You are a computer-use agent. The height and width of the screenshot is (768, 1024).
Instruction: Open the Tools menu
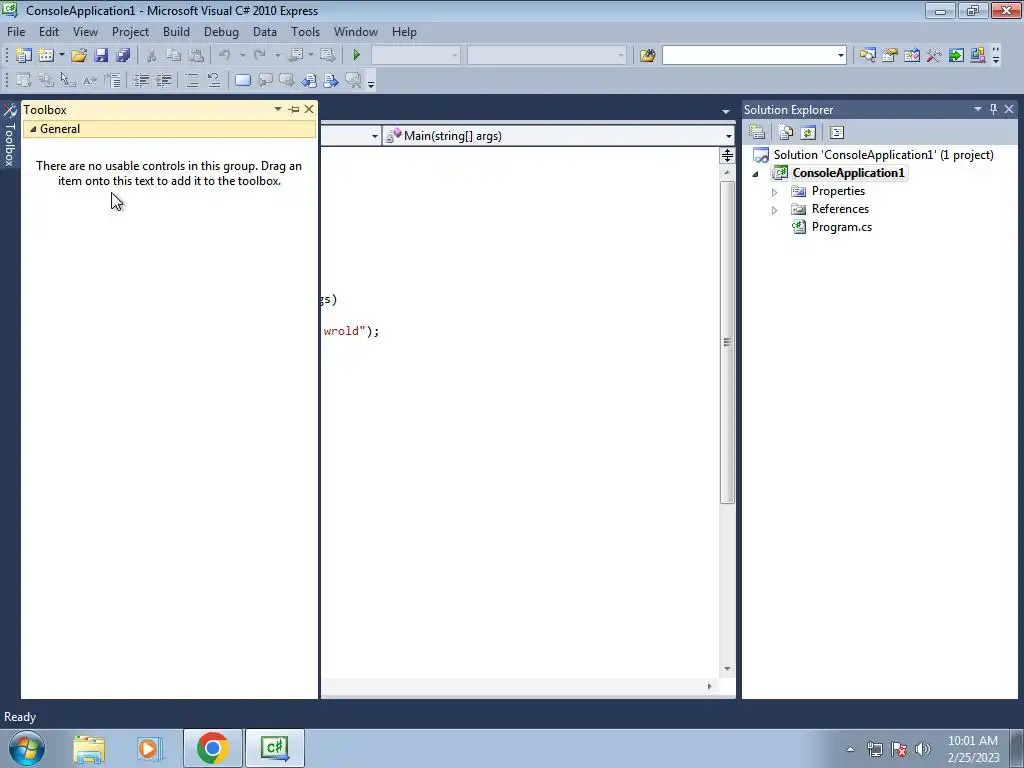305,32
